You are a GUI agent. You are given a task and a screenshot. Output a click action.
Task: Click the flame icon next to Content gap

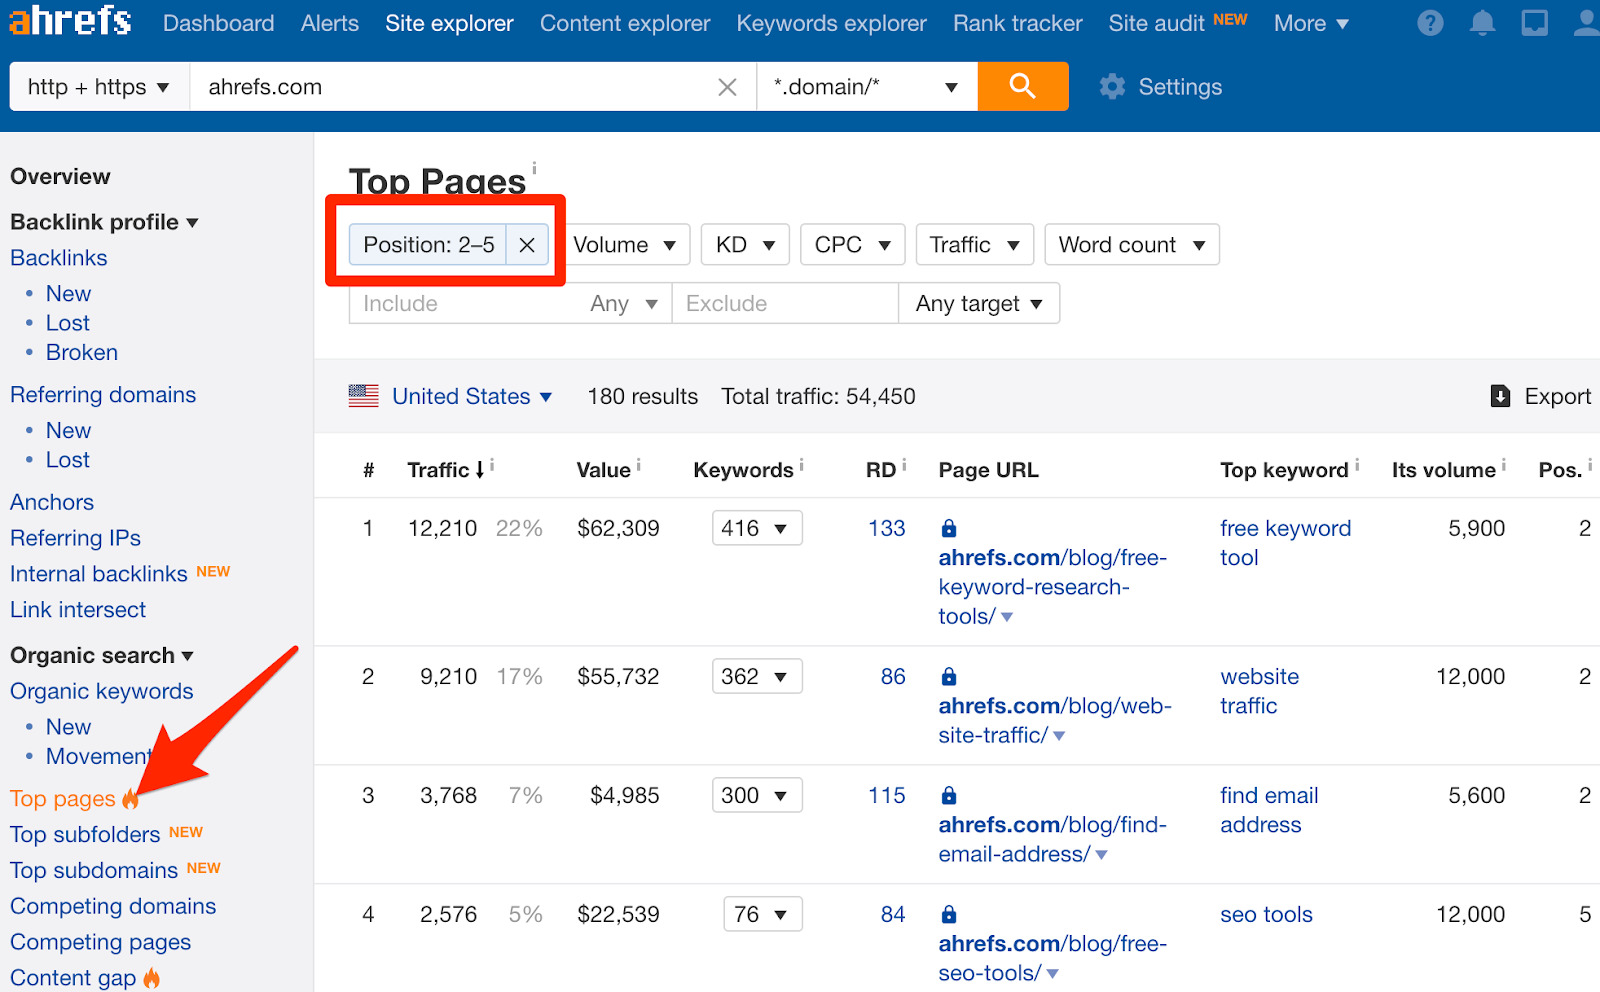point(152,978)
